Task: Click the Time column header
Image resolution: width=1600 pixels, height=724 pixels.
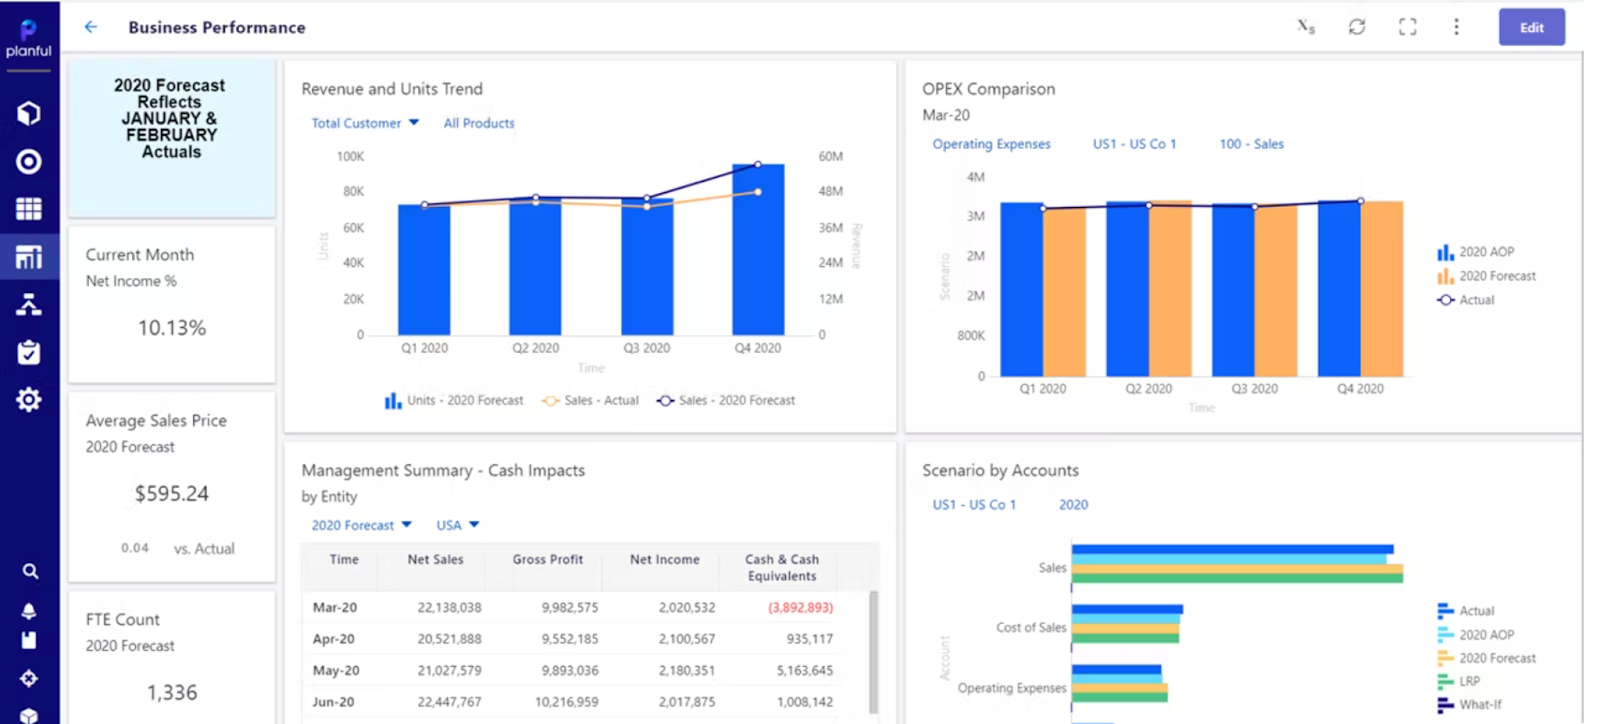Action: pyautogui.click(x=344, y=560)
